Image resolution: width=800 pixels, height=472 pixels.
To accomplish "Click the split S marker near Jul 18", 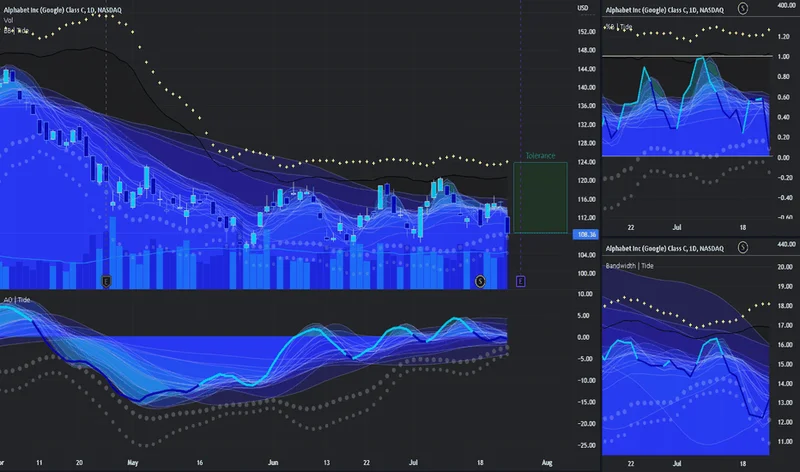I will click(x=480, y=282).
